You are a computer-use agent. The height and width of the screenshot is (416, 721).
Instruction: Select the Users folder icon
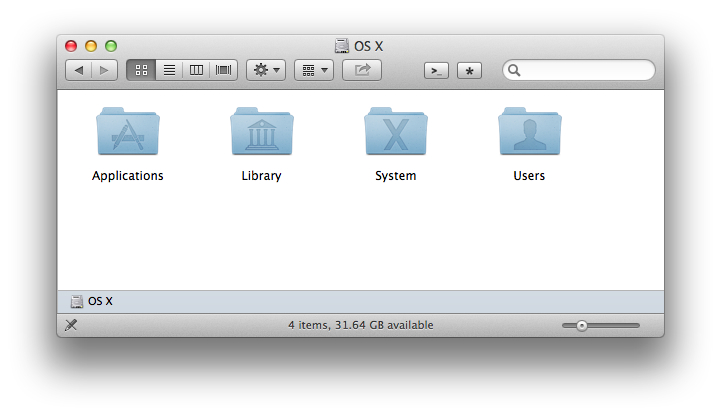[530, 131]
